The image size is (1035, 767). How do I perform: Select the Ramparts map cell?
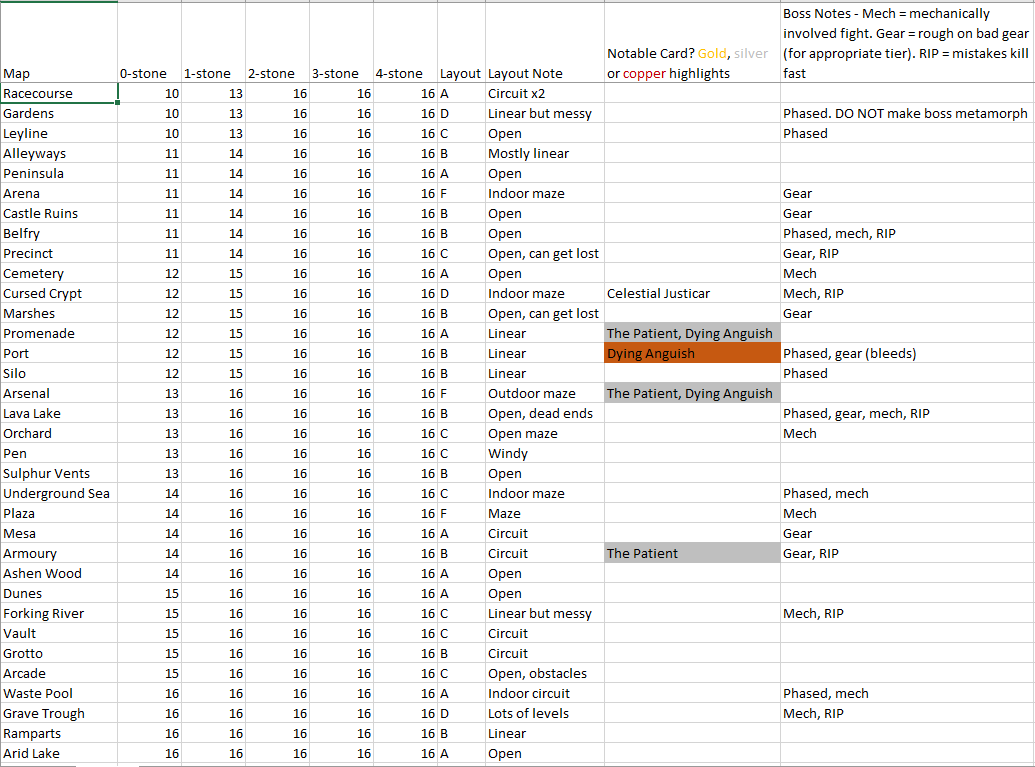59,733
